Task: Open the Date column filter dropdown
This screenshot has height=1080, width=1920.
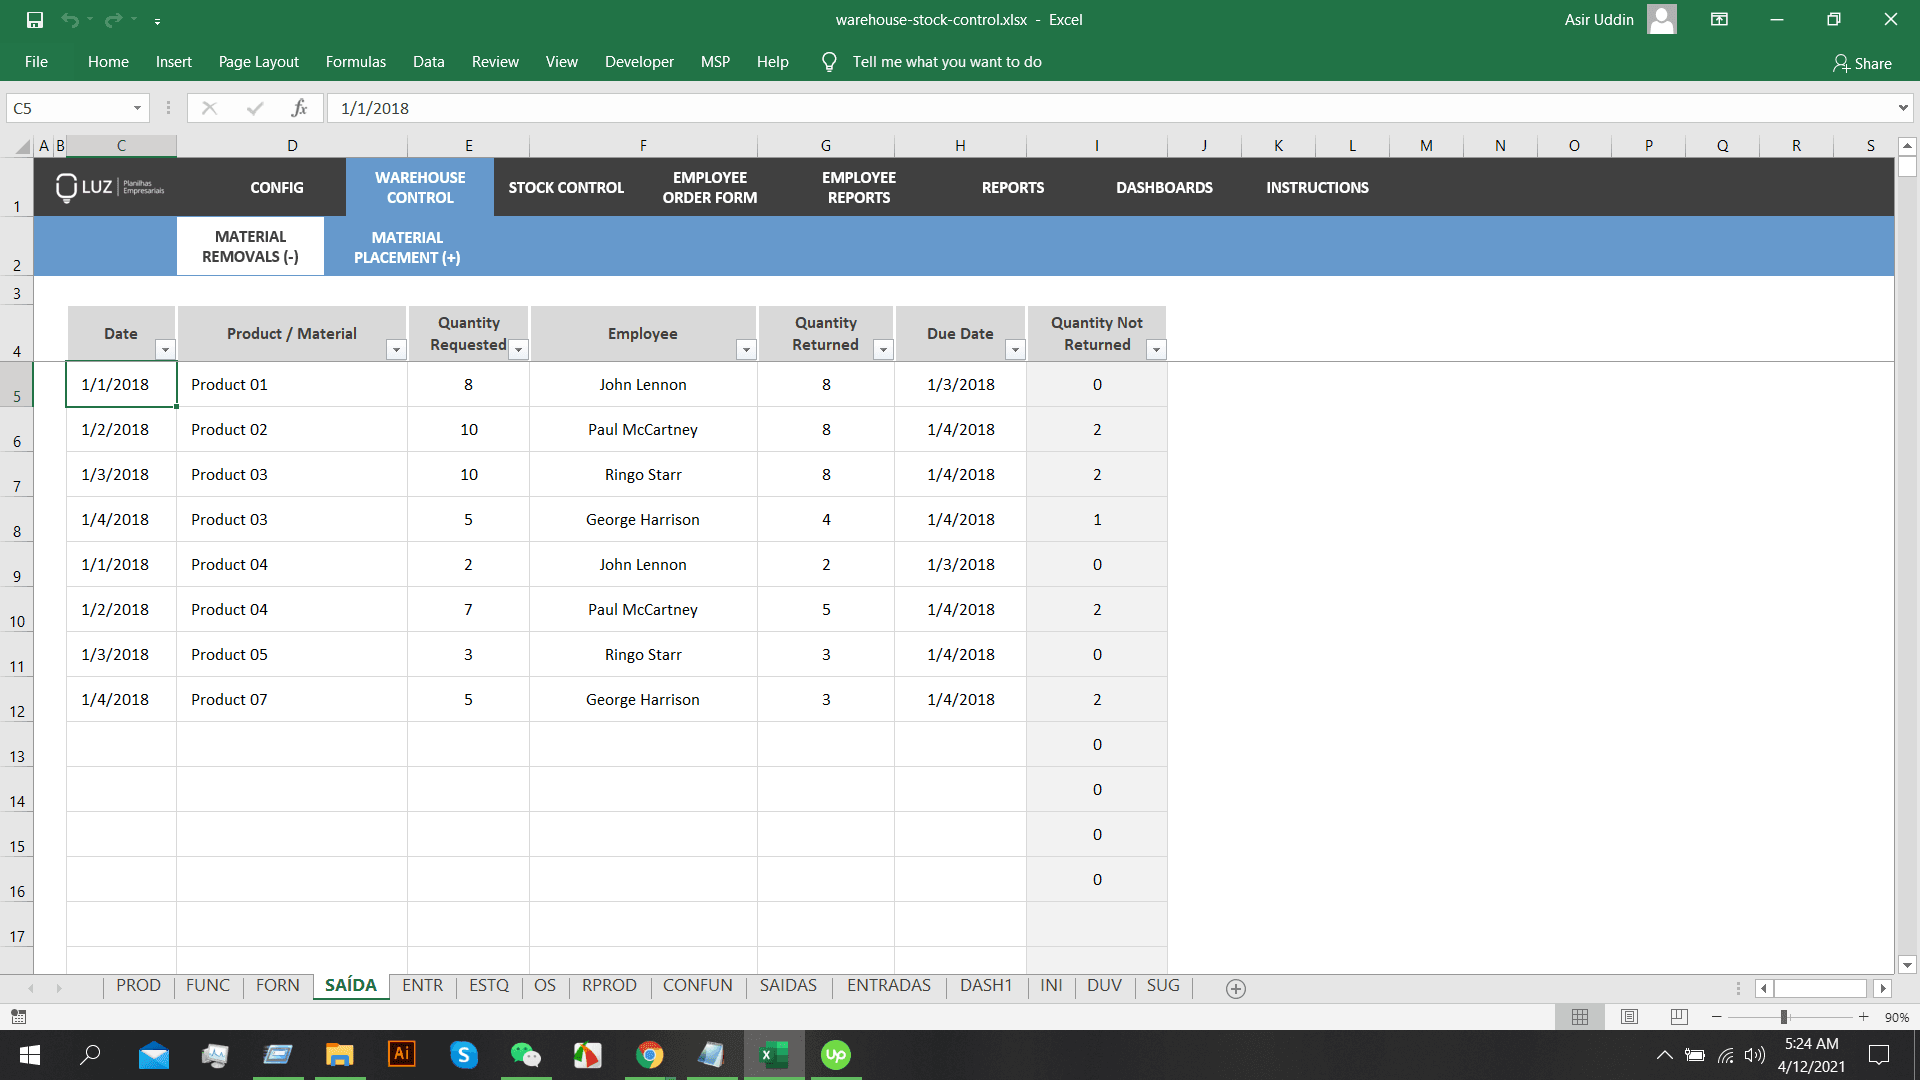Action: click(165, 350)
